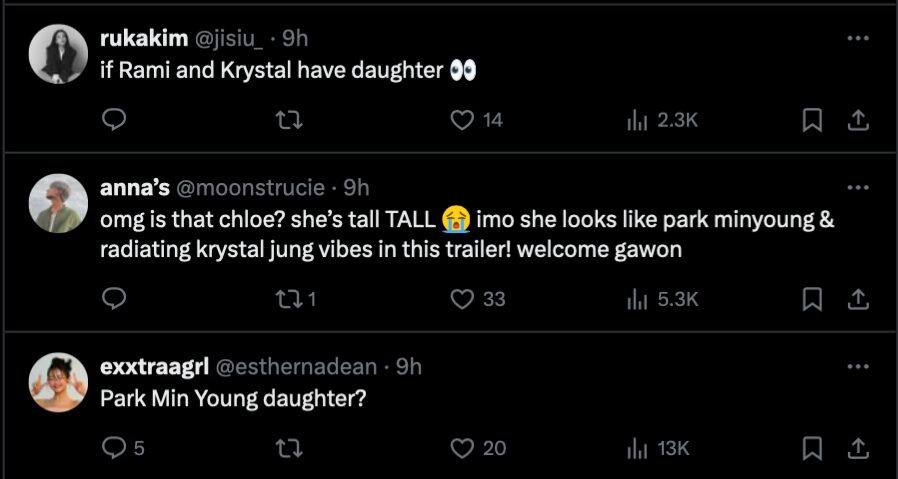Viewport: 898px width, 479px height.
Task: Retweet rukakim's post about Rami and Krystal
Action: [288, 120]
